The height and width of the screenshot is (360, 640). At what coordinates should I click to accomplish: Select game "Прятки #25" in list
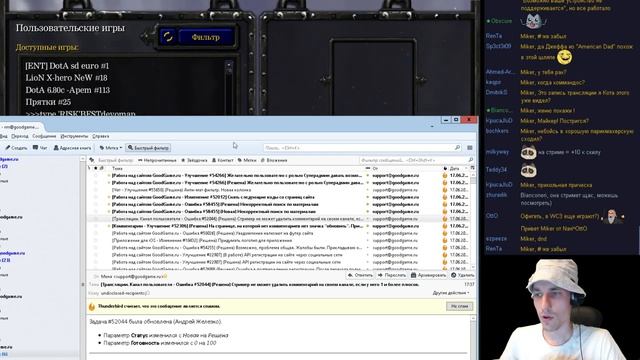[48, 102]
